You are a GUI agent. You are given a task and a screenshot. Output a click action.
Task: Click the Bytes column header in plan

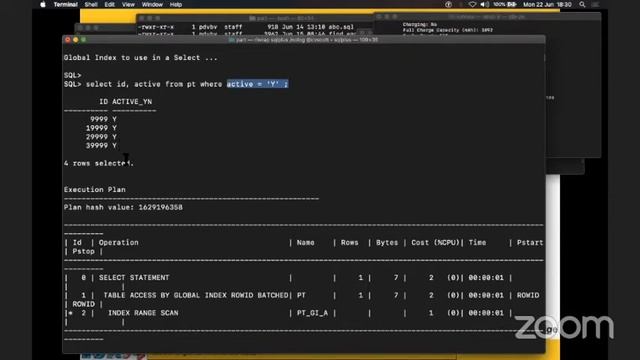click(x=387, y=242)
